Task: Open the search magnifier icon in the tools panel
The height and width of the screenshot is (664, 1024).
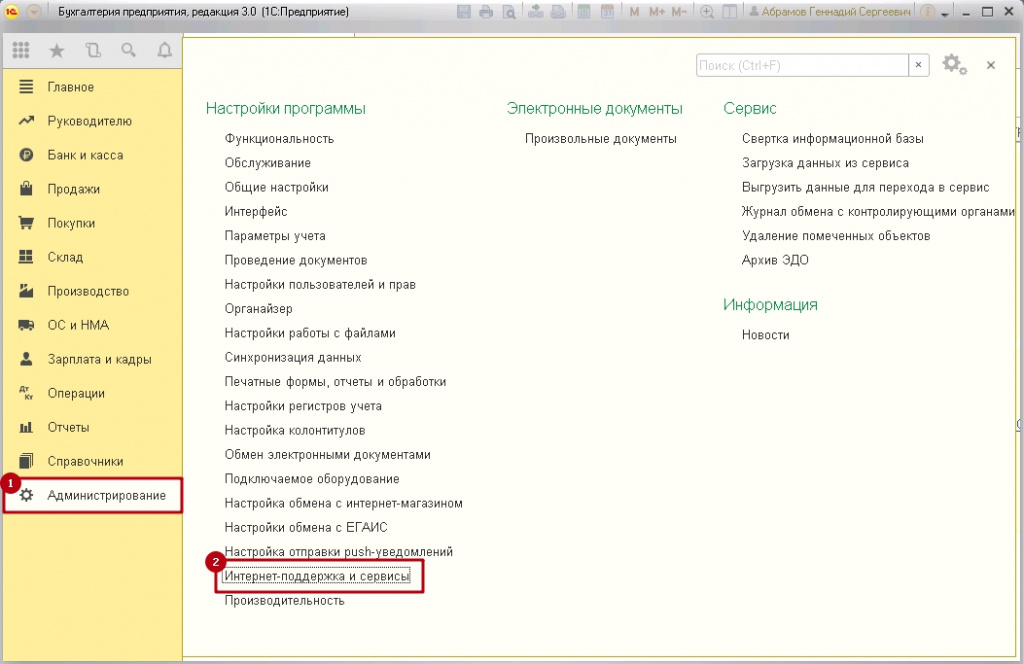Action: point(129,50)
